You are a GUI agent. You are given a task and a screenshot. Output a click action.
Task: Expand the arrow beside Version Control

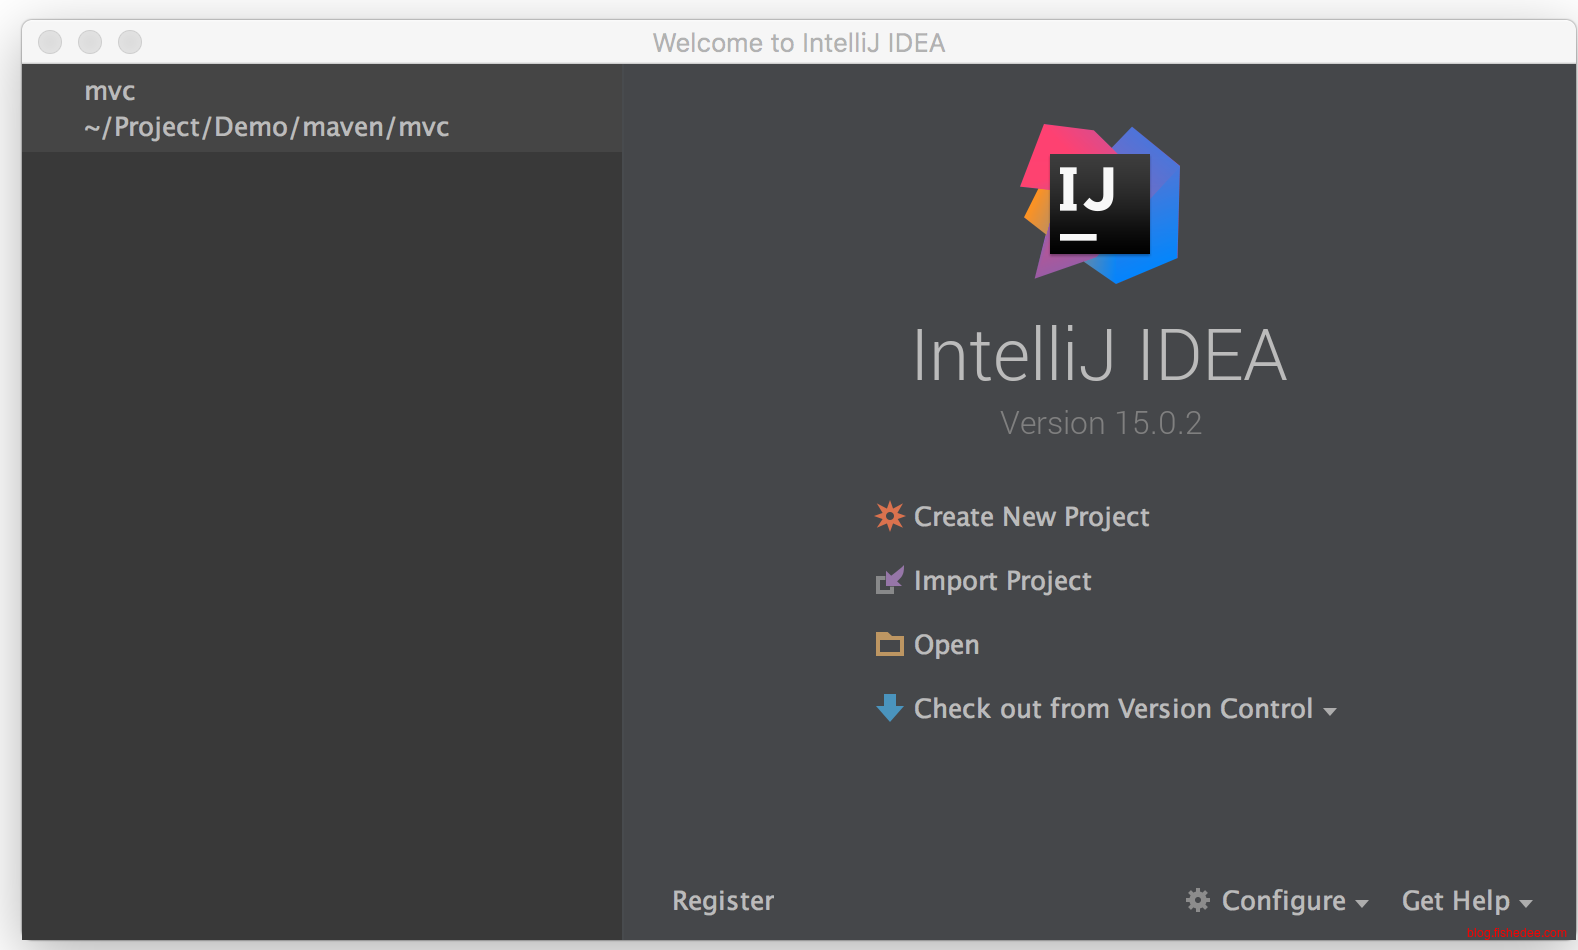coord(1330,712)
